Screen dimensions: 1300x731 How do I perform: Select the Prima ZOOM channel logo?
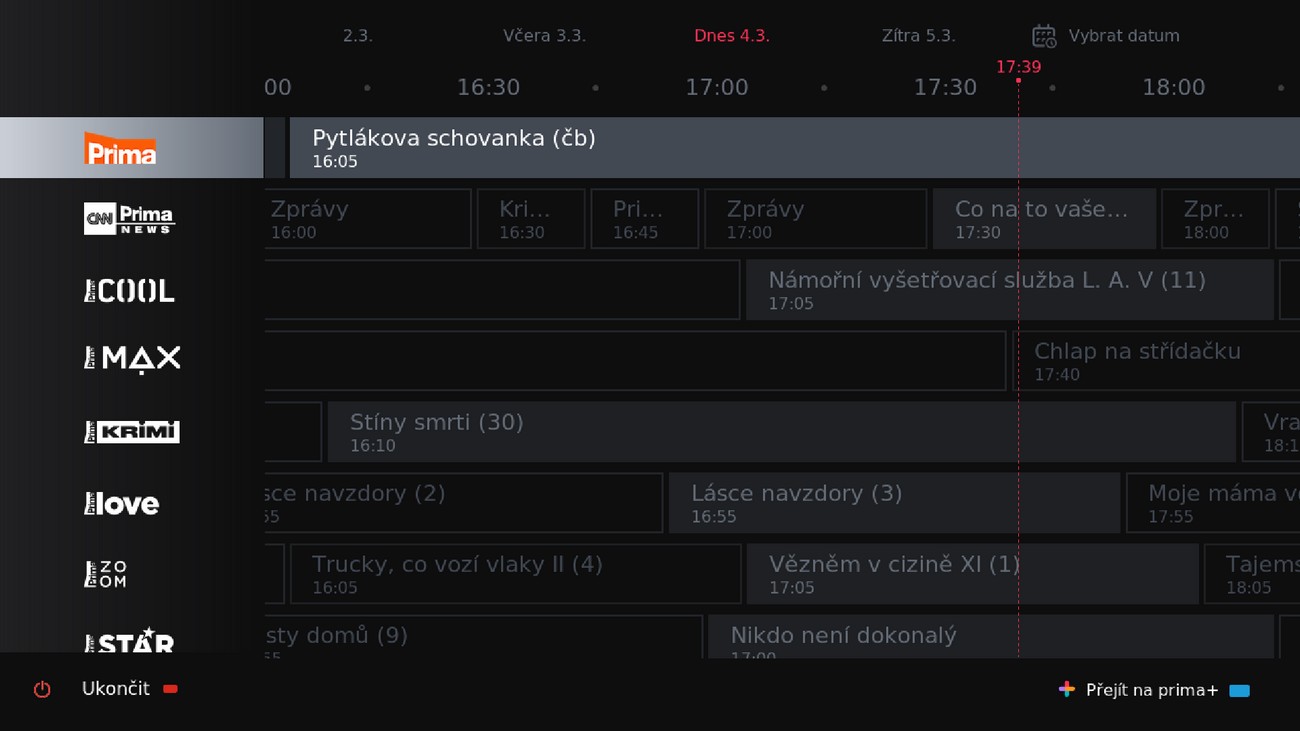[x=105, y=574]
